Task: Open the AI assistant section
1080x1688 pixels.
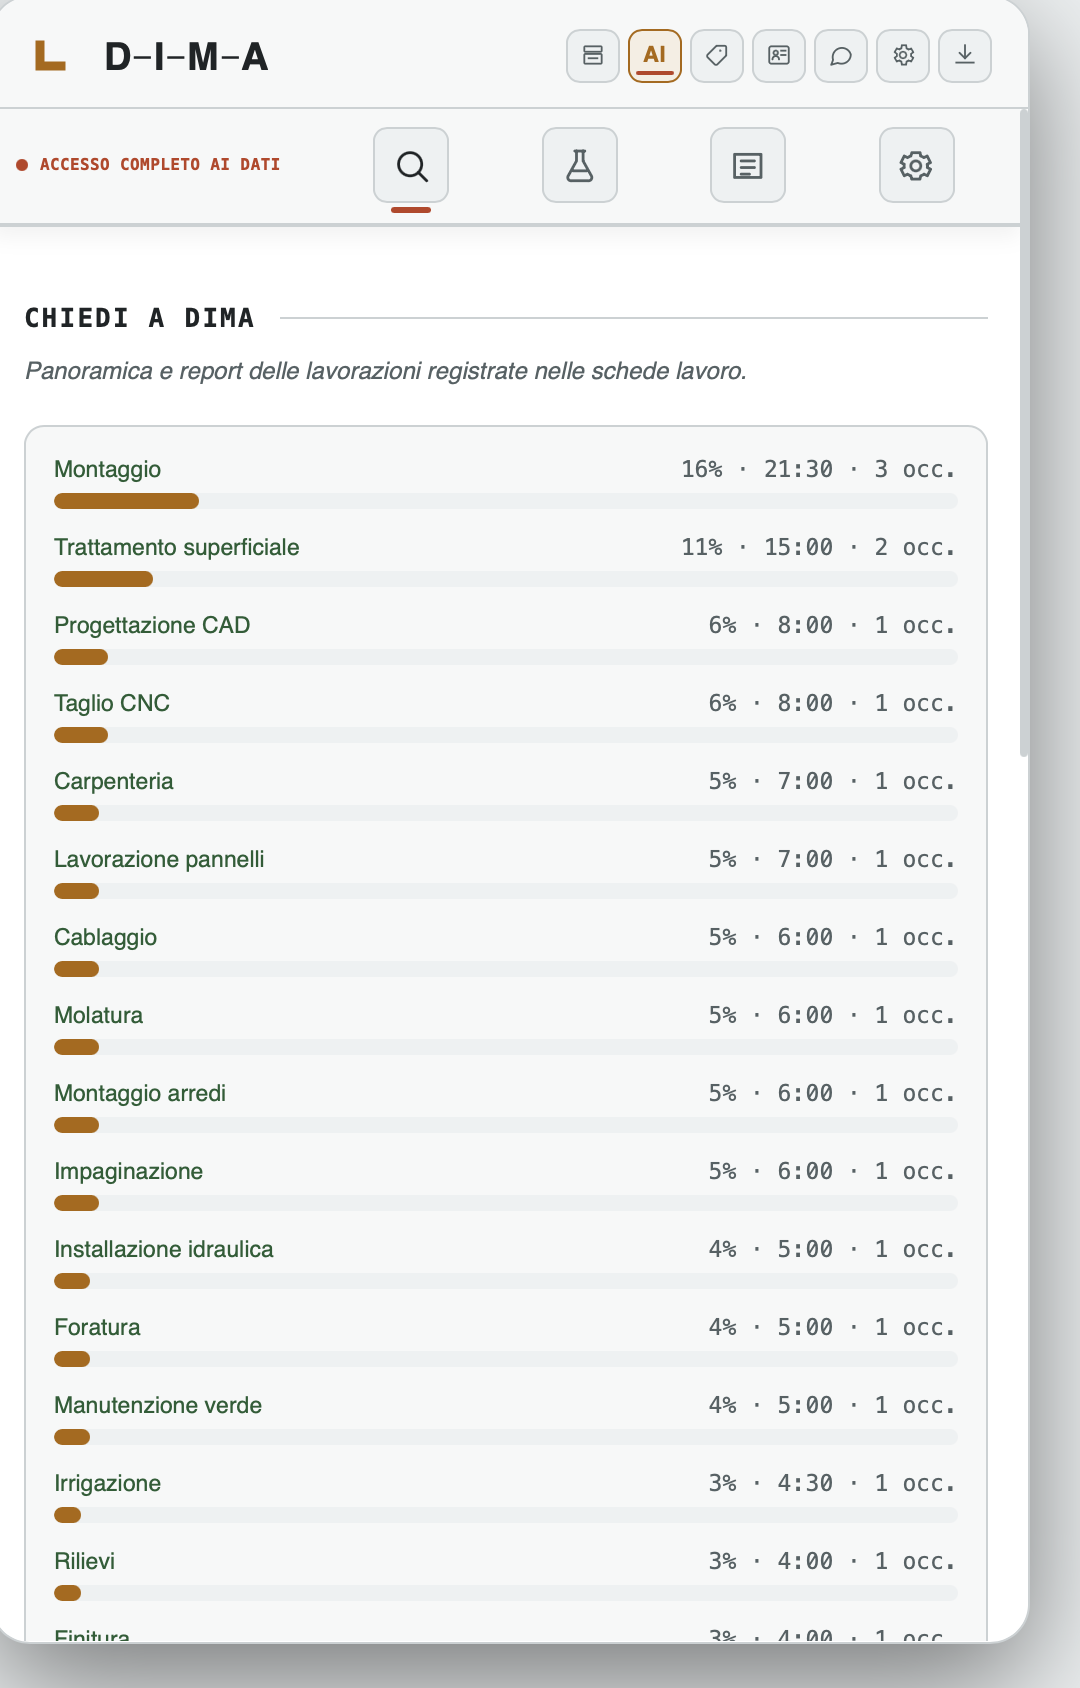Action: [x=655, y=56]
